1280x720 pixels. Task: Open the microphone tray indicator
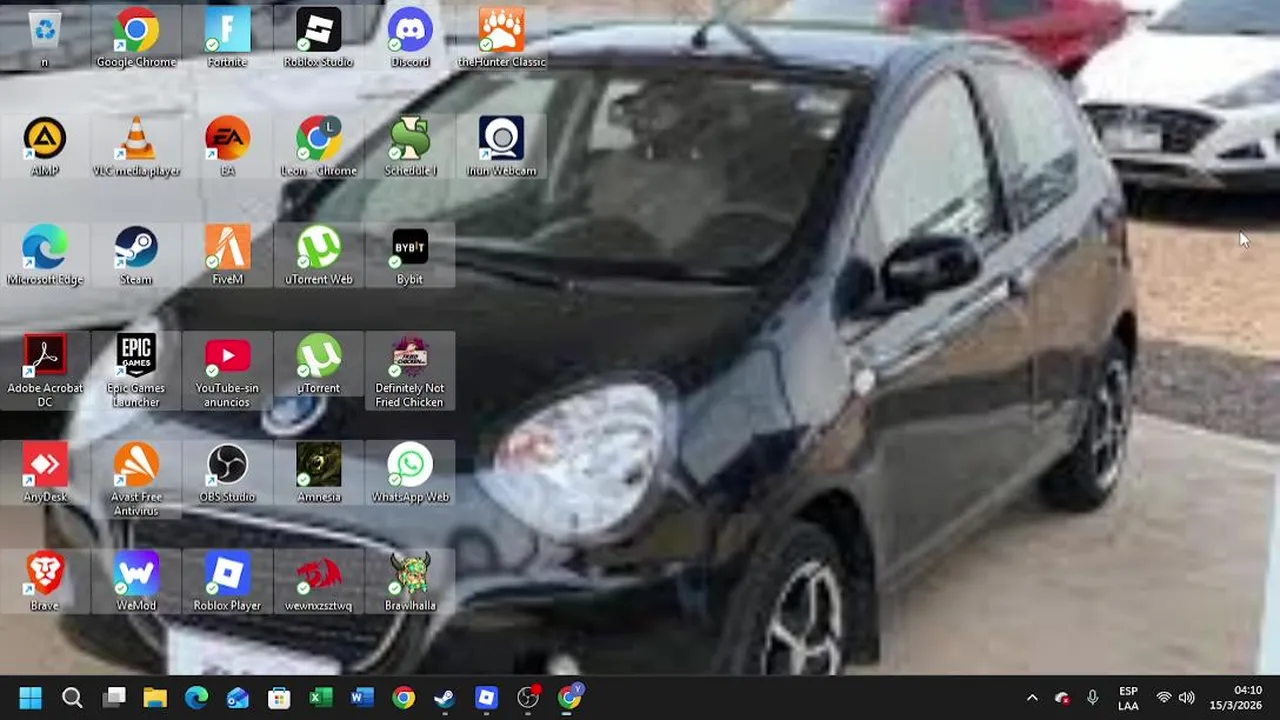[x=1092, y=698]
